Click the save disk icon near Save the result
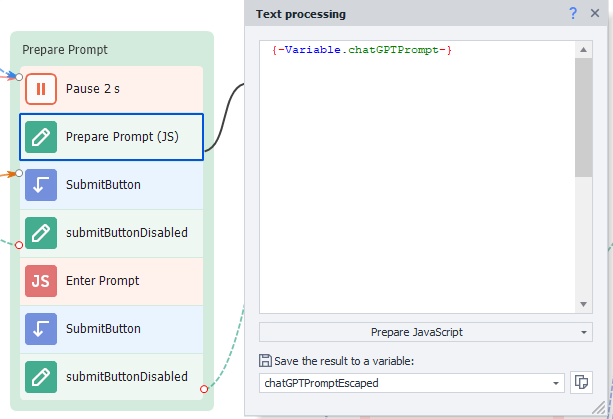This screenshot has width=613, height=419. coord(265,361)
